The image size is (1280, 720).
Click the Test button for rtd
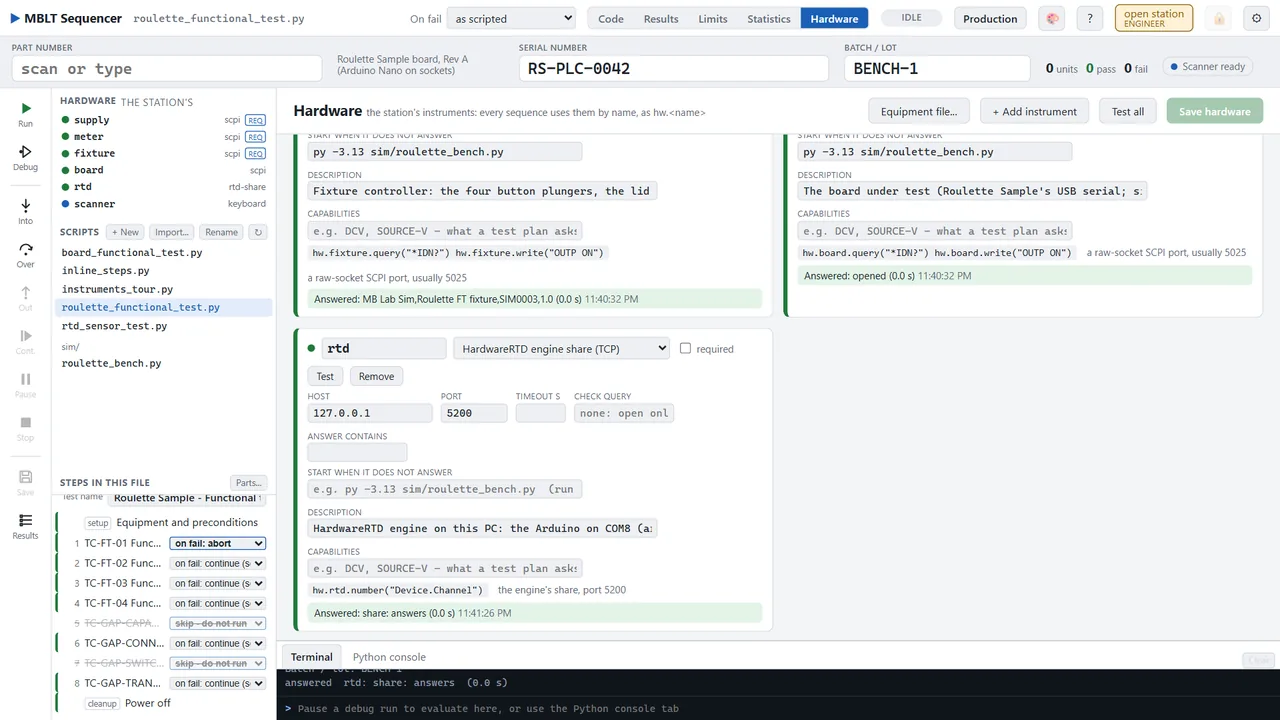325,376
